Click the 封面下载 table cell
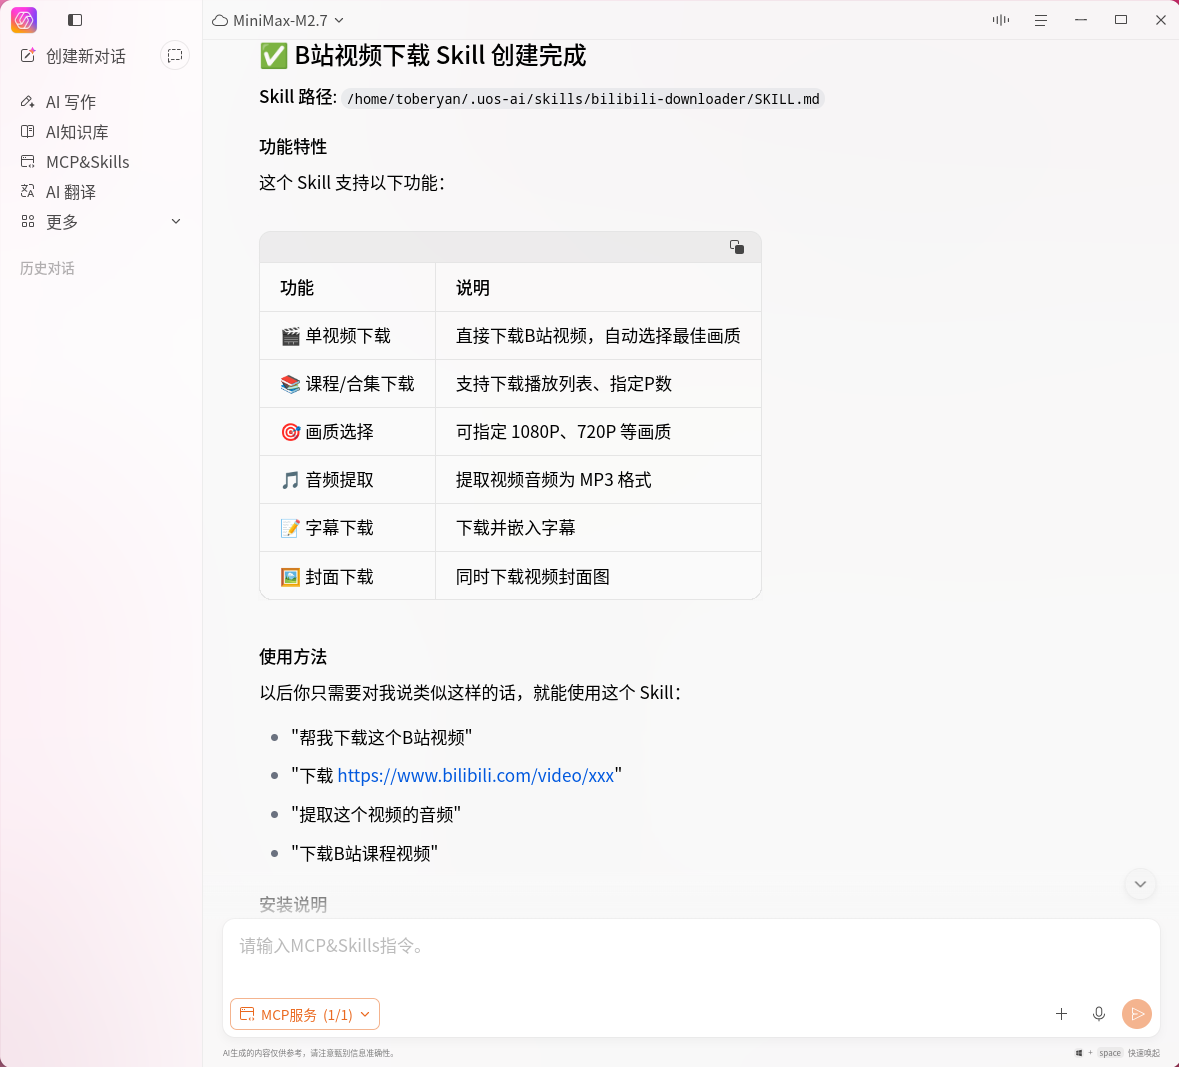The image size is (1179, 1067). [x=347, y=577]
